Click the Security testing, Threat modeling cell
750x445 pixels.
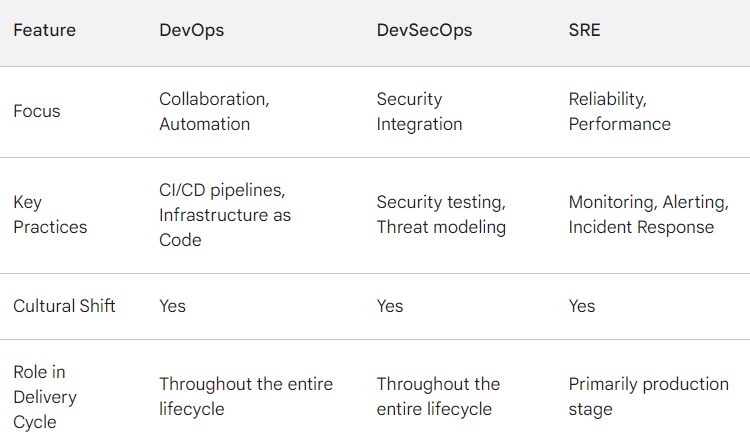(441, 215)
